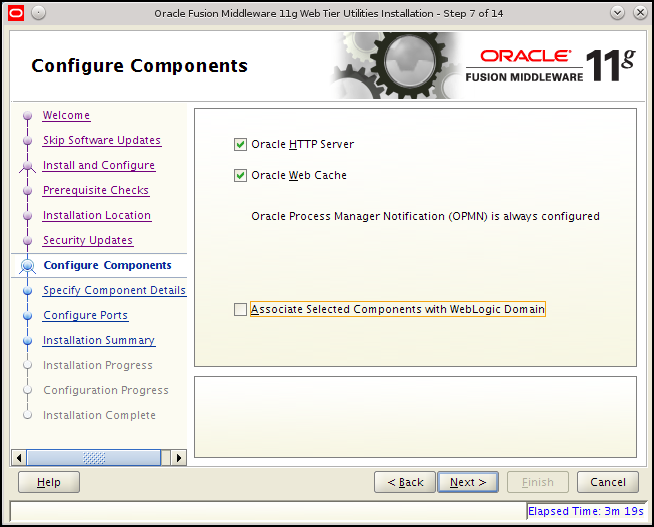Click the Welcome step bullet marker
Viewport: 654px width, 527px height.
coord(28,115)
